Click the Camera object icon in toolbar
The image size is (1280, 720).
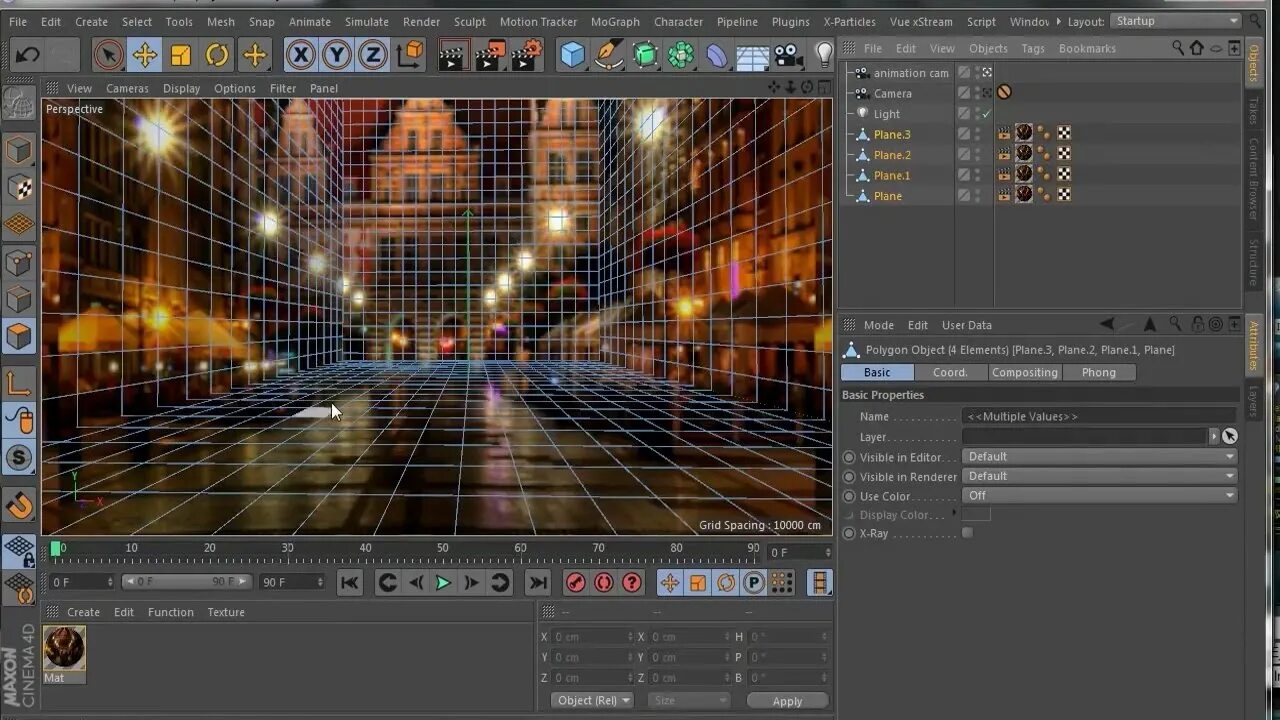789,55
